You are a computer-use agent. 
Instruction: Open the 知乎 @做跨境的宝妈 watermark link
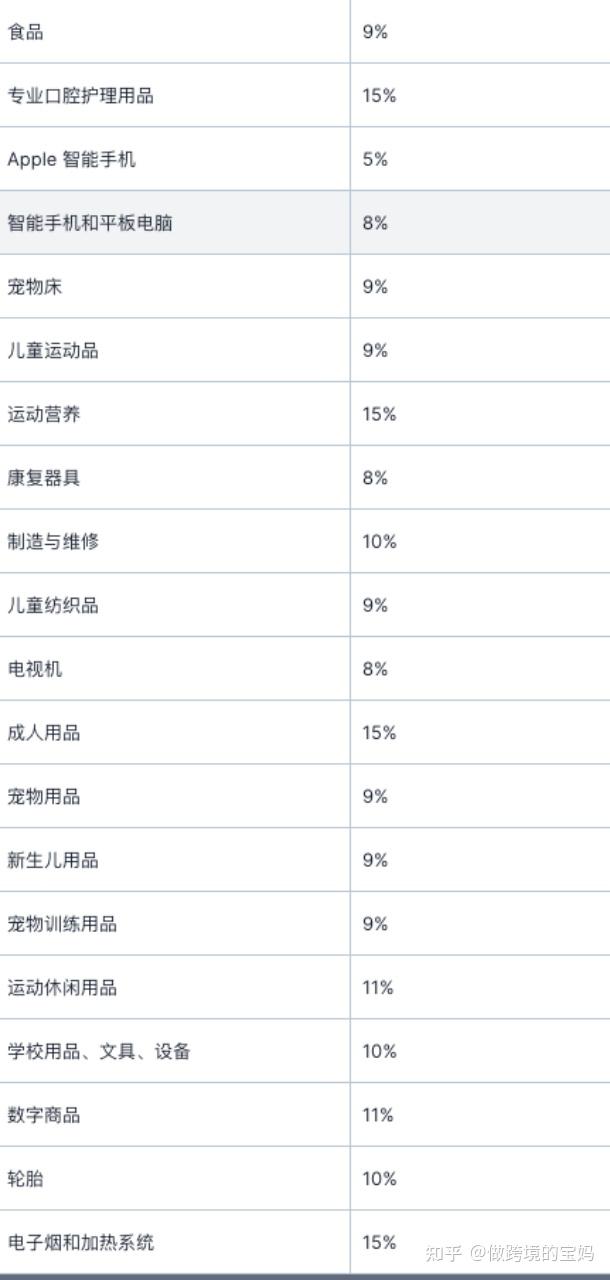509,1253
